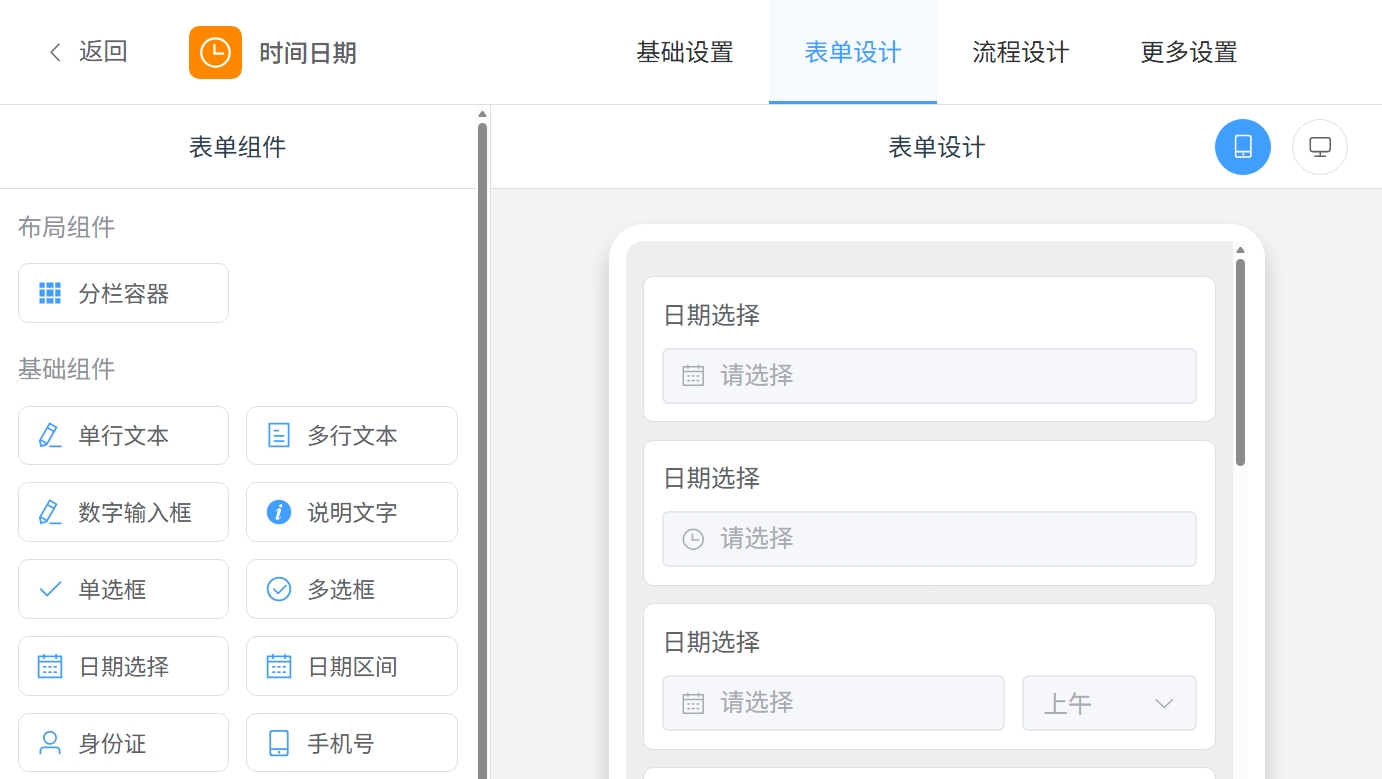Add the 手机号 component
1382x779 pixels.
pos(352,743)
